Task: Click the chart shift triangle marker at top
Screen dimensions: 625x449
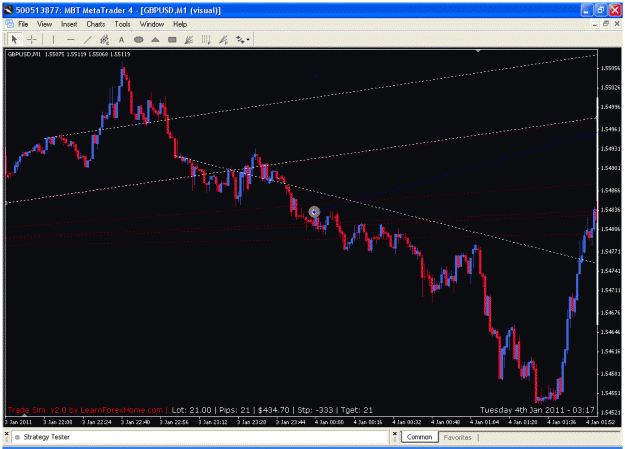Action: point(478,51)
